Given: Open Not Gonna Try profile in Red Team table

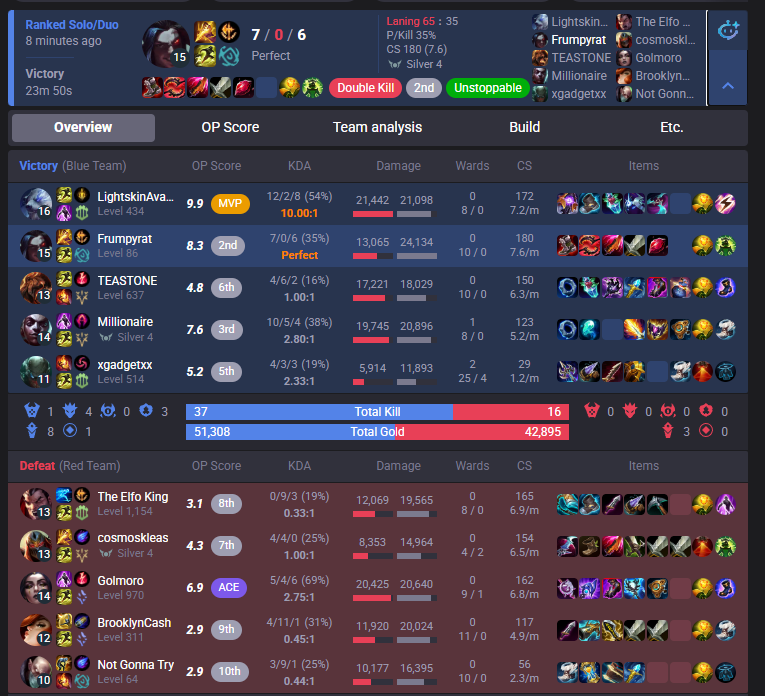Looking at the screenshot, I should [136, 665].
